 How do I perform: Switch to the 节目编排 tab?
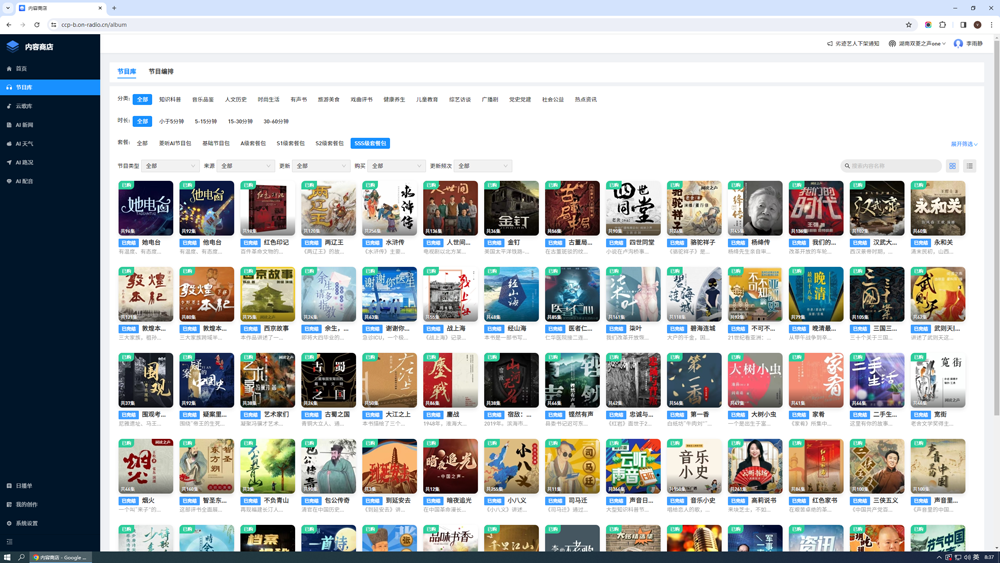tap(161, 72)
